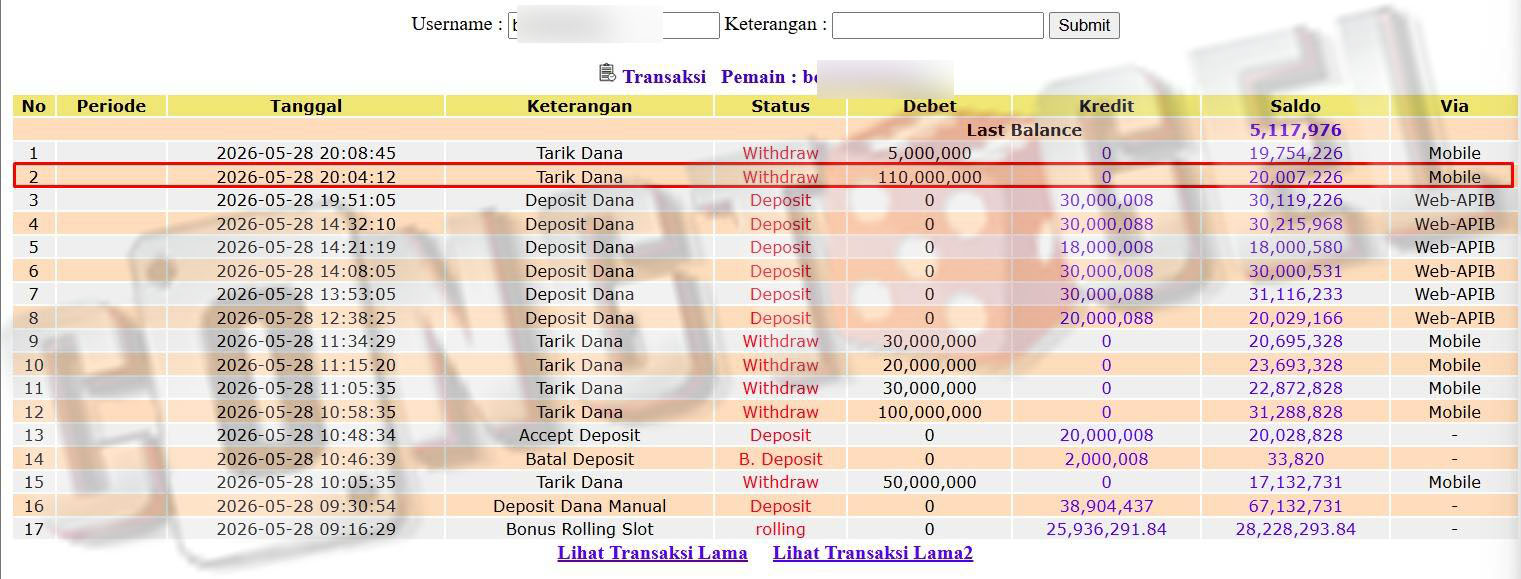Click saldo value 31,288,828
Viewport: 1521px width, 579px height.
1295,412
